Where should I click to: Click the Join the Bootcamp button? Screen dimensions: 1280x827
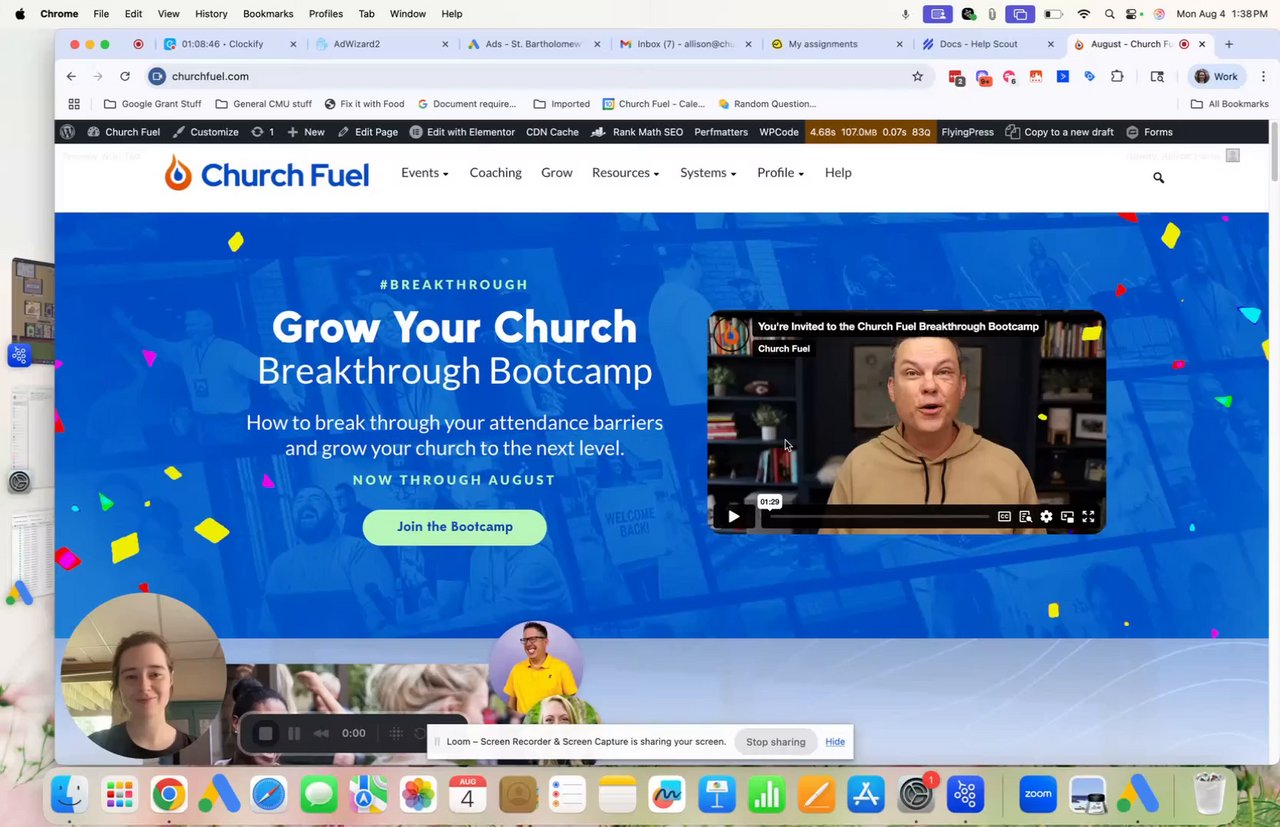(455, 527)
